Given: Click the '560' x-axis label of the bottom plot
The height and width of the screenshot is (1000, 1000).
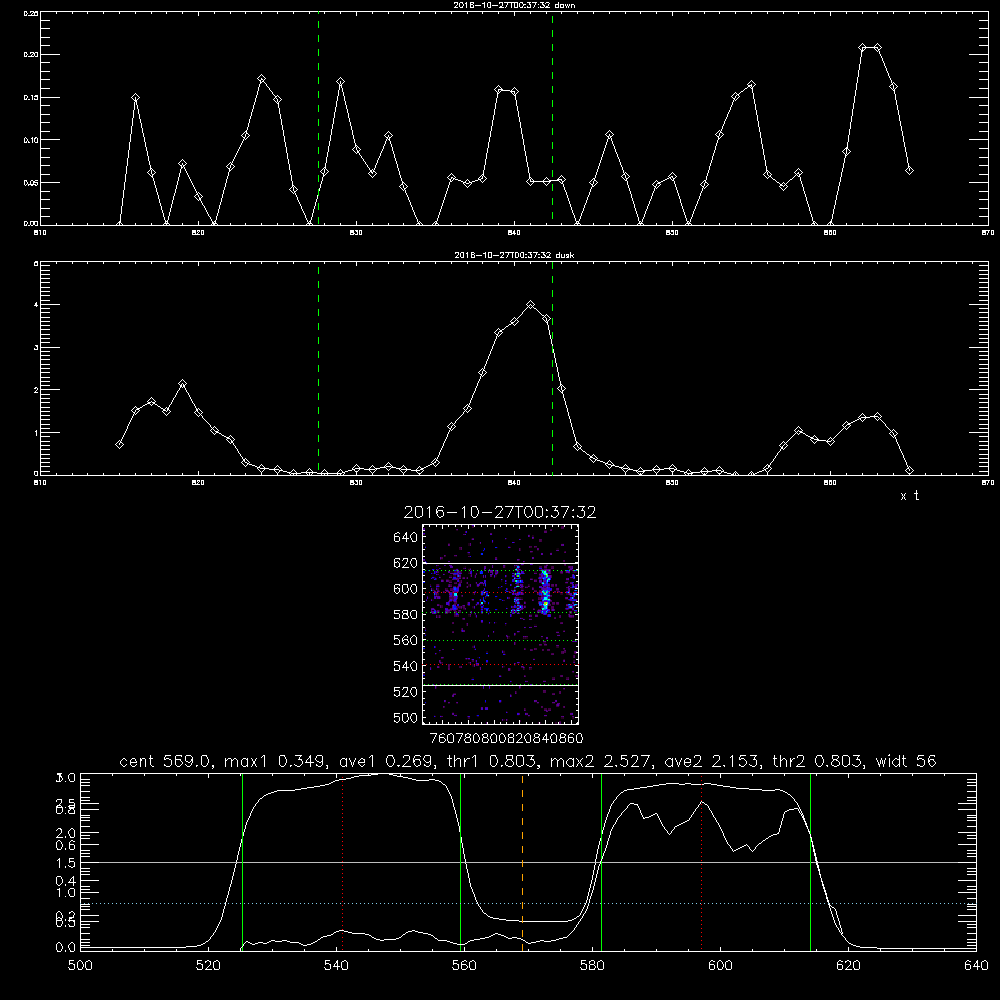Looking at the screenshot, I should (464, 966).
